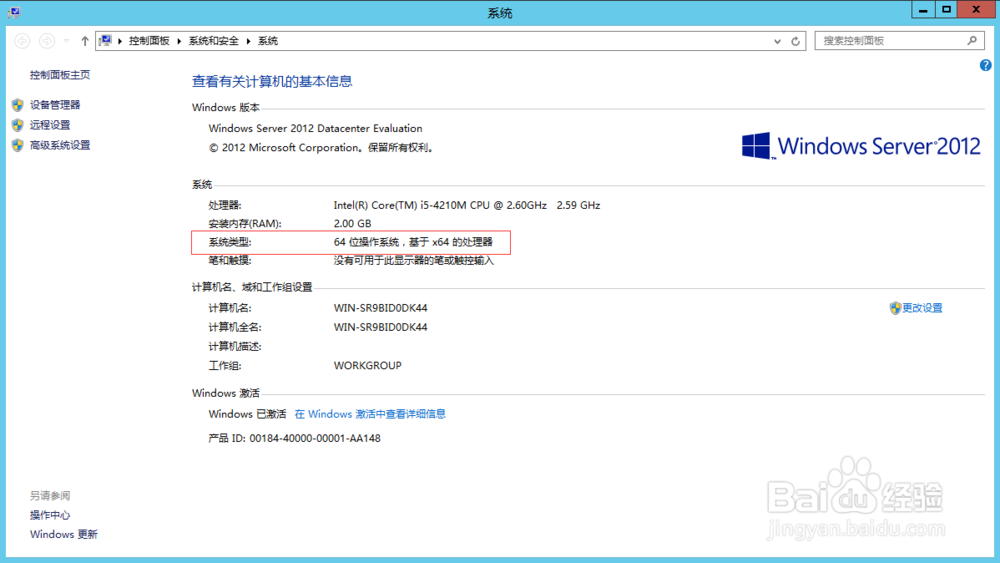1000x563 pixels.
Task: Click 计算机全名 value WIN-SR9BID0DK44
Action: click(x=380, y=327)
